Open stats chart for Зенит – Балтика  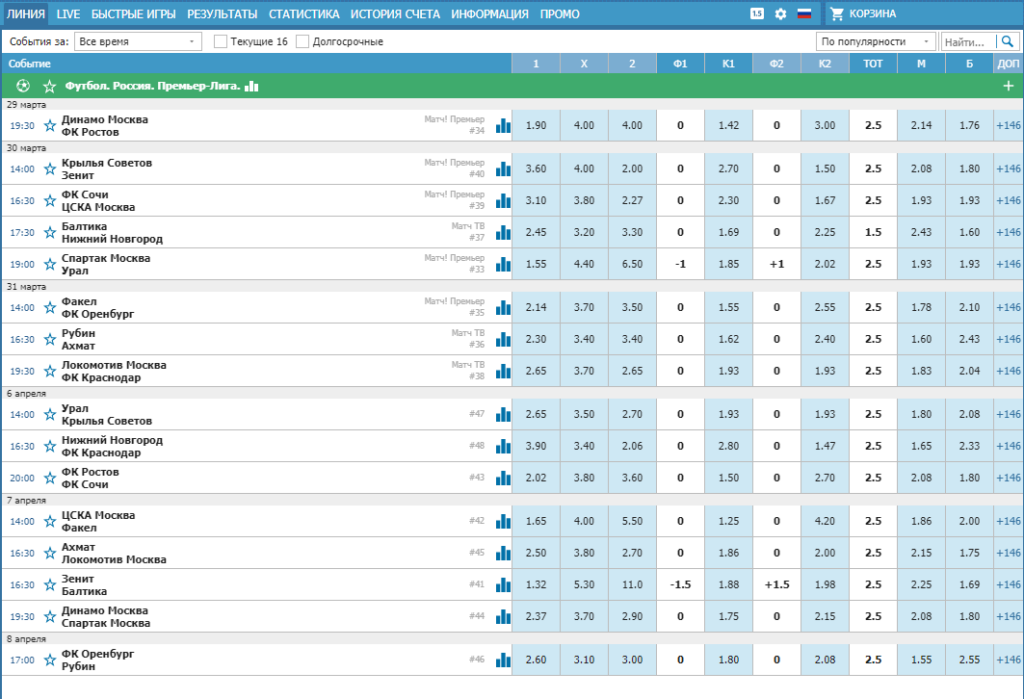point(503,585)
